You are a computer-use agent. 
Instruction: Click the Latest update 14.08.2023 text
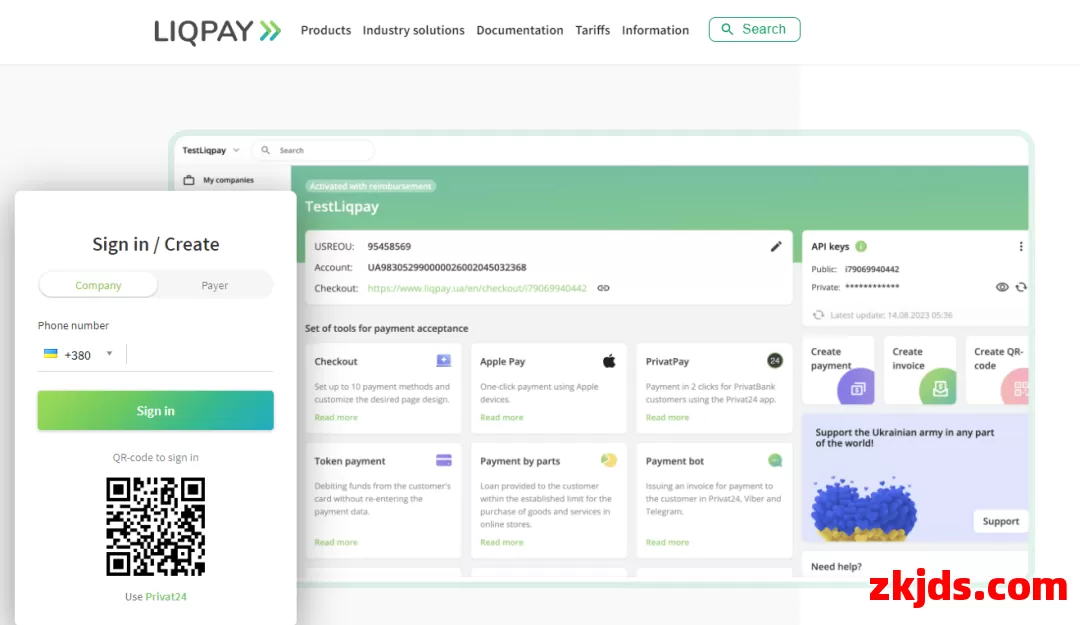pyautogui.click(x=891, y=315)
